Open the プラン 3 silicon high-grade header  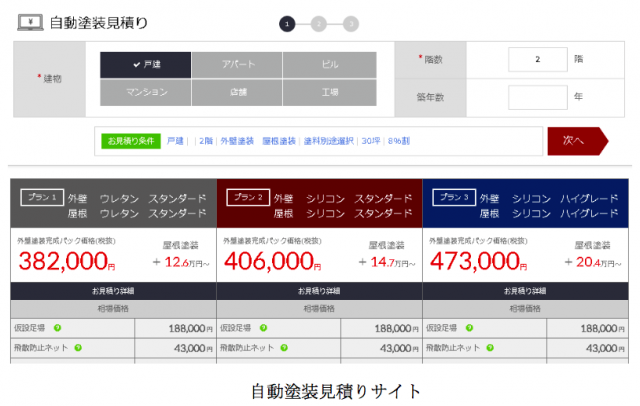click(525, 205)
